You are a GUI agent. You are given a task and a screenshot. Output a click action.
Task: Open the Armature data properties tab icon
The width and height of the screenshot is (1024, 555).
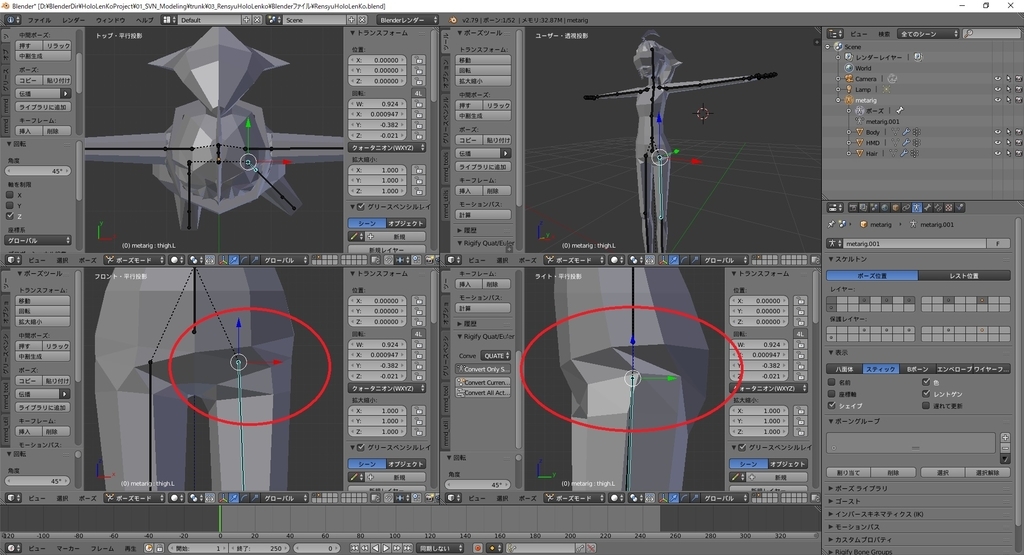pyautogui.click(x=917, y=208)
